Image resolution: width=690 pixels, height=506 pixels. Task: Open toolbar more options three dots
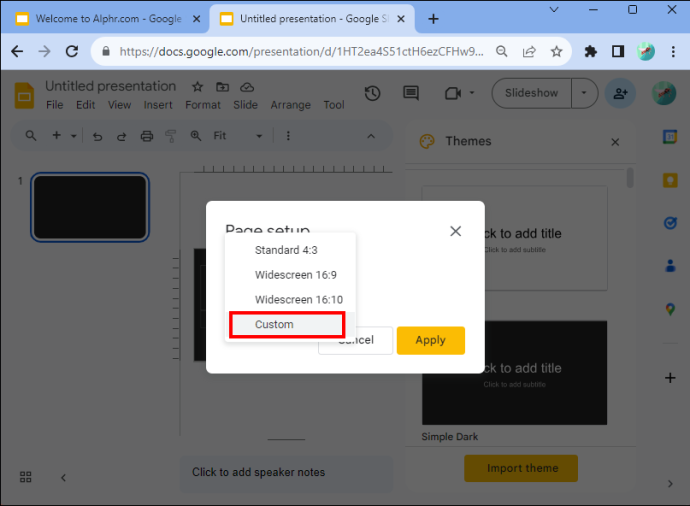coord(288,136)
